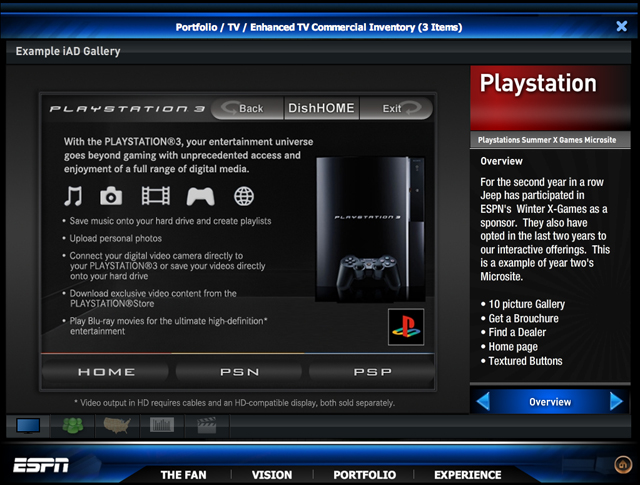Viewport: 640px width, 485px height.
Task: Click the Exit button in the microsite
Action: click(x=396, y=108)
